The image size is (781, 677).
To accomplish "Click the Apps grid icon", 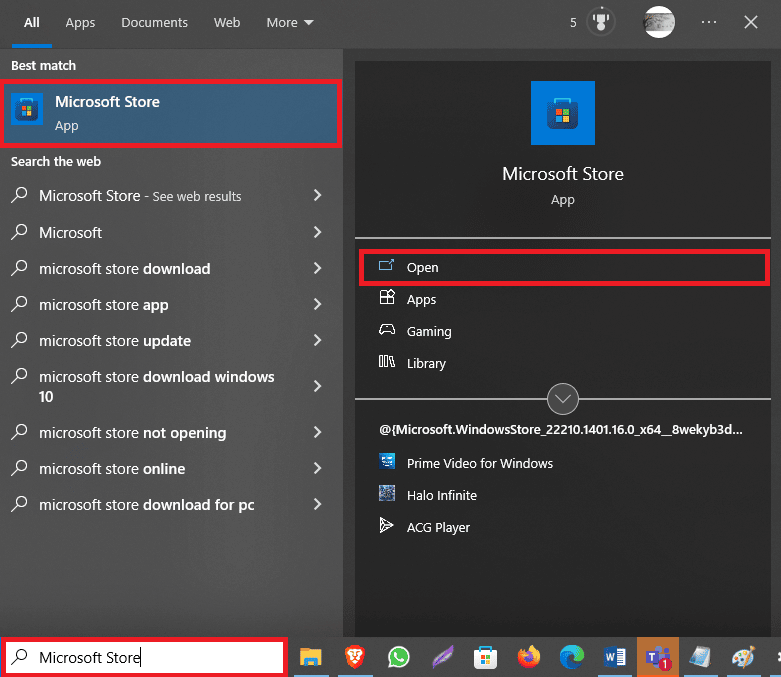I will [x=387, y=297].
